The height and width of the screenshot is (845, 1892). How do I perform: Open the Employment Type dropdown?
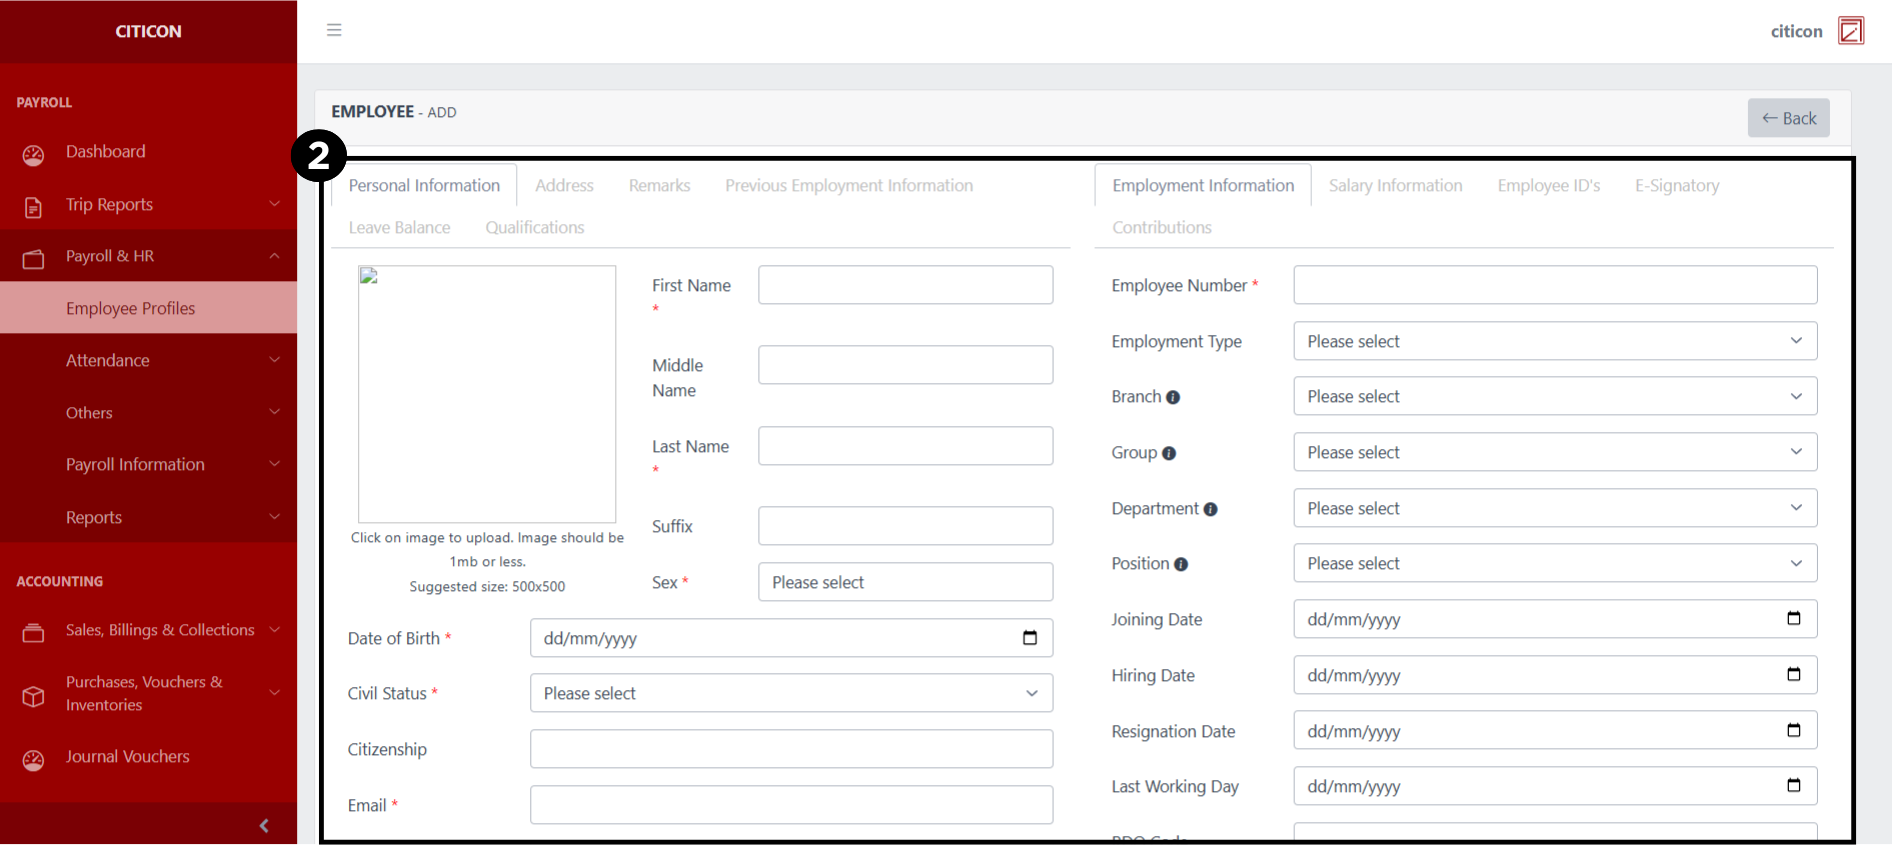pyautogui.click(x=1554, y=341)
